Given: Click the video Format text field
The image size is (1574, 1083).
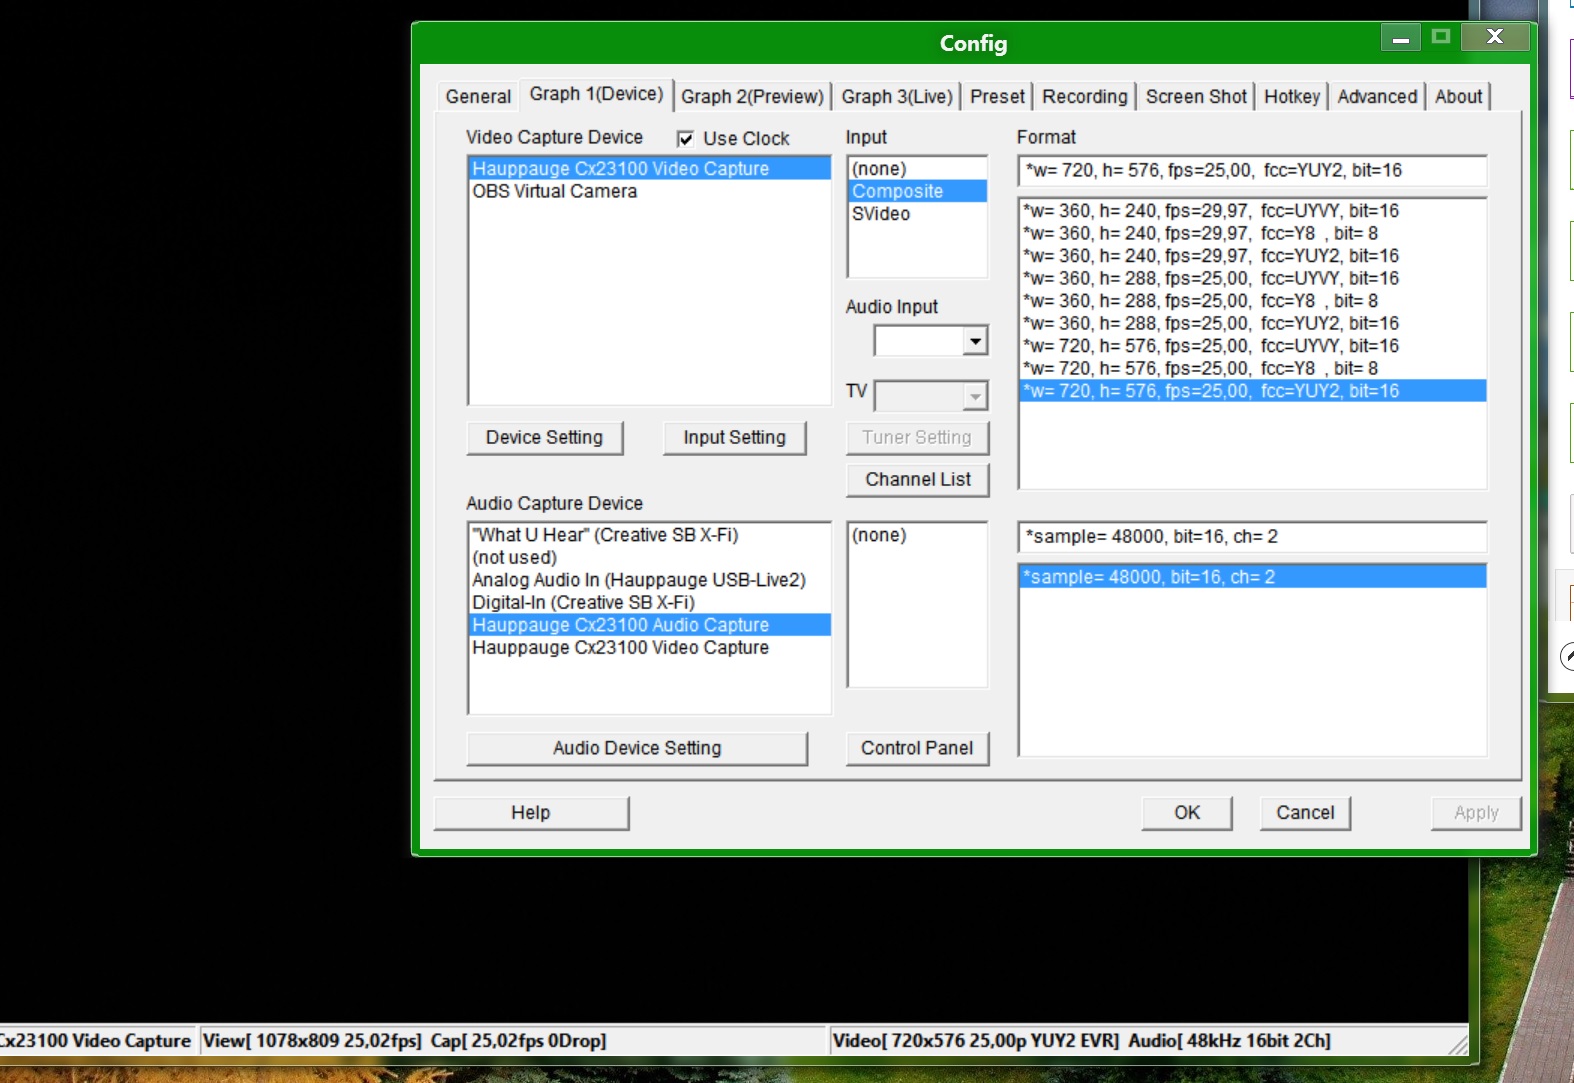Looking at the screenshot, I should pos(1252,170).
